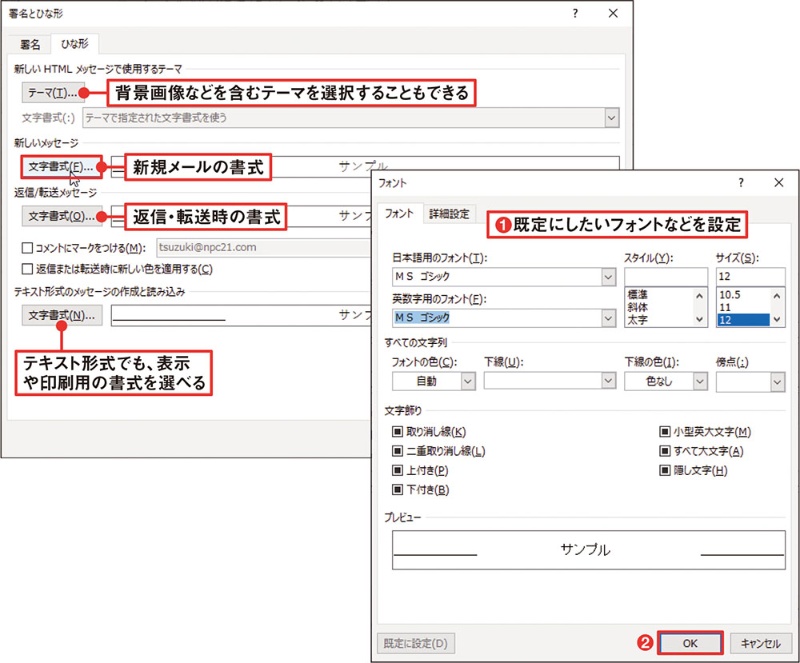Enable コメントにマークをつける checkbox
800x663 pixels.
point(27,248)
